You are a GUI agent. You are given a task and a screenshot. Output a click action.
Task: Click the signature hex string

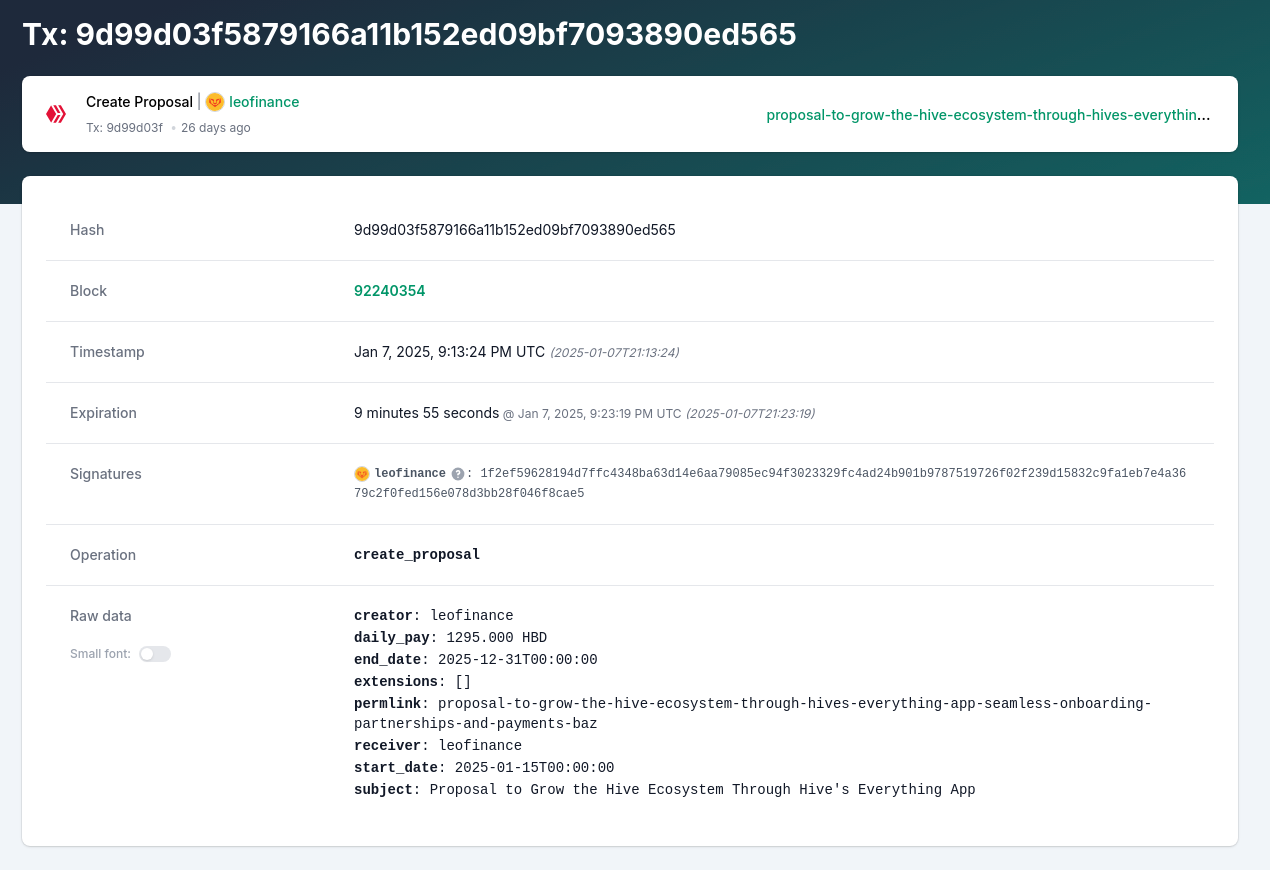tap(770, 484)
